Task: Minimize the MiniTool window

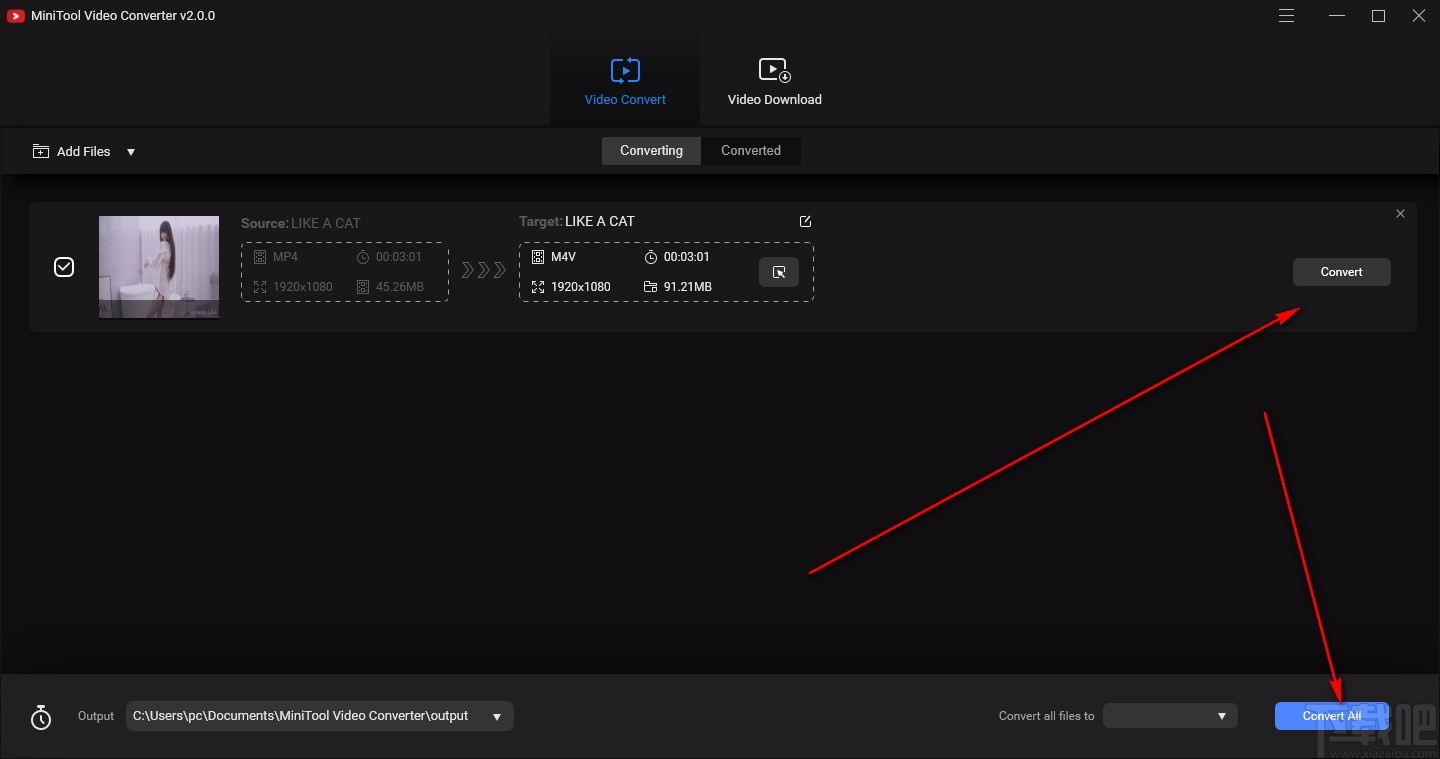Action: coord(1337,16)
